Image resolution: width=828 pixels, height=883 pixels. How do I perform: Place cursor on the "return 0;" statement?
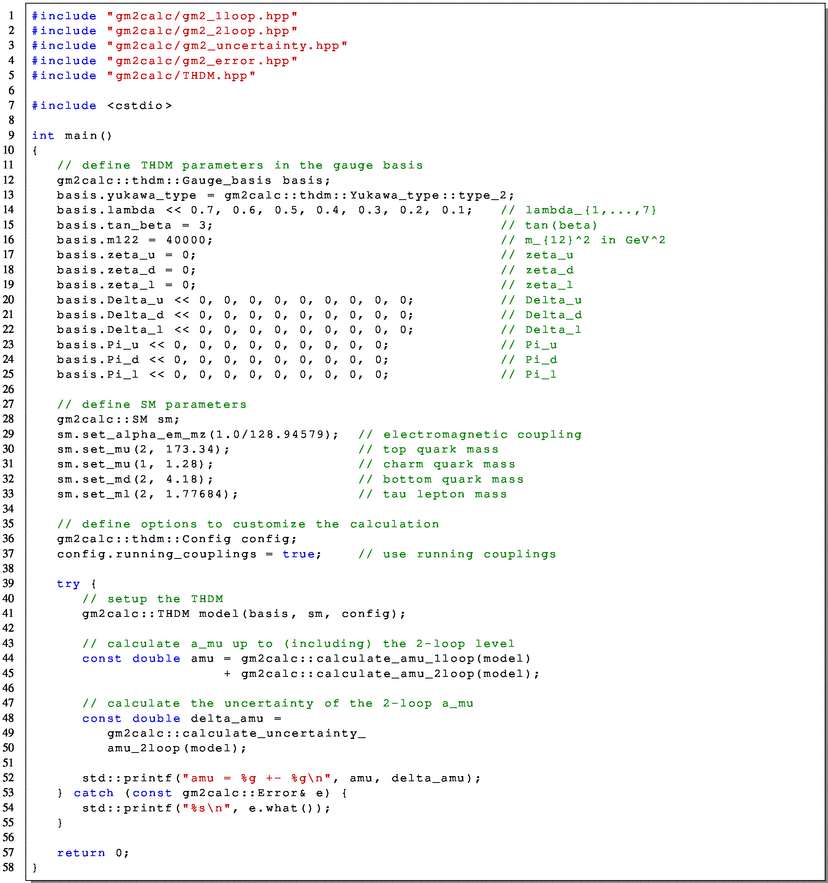[x=93, y=852]
